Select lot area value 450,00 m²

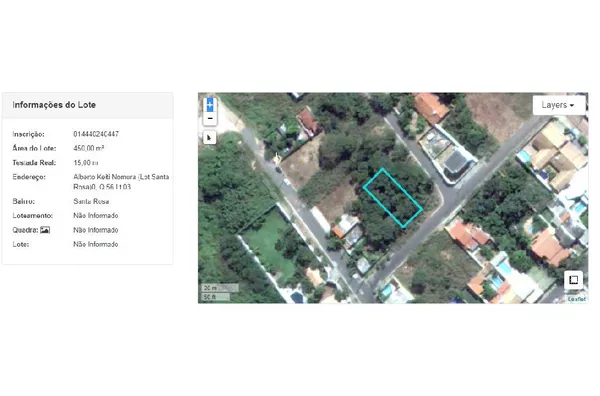point(88,148)
